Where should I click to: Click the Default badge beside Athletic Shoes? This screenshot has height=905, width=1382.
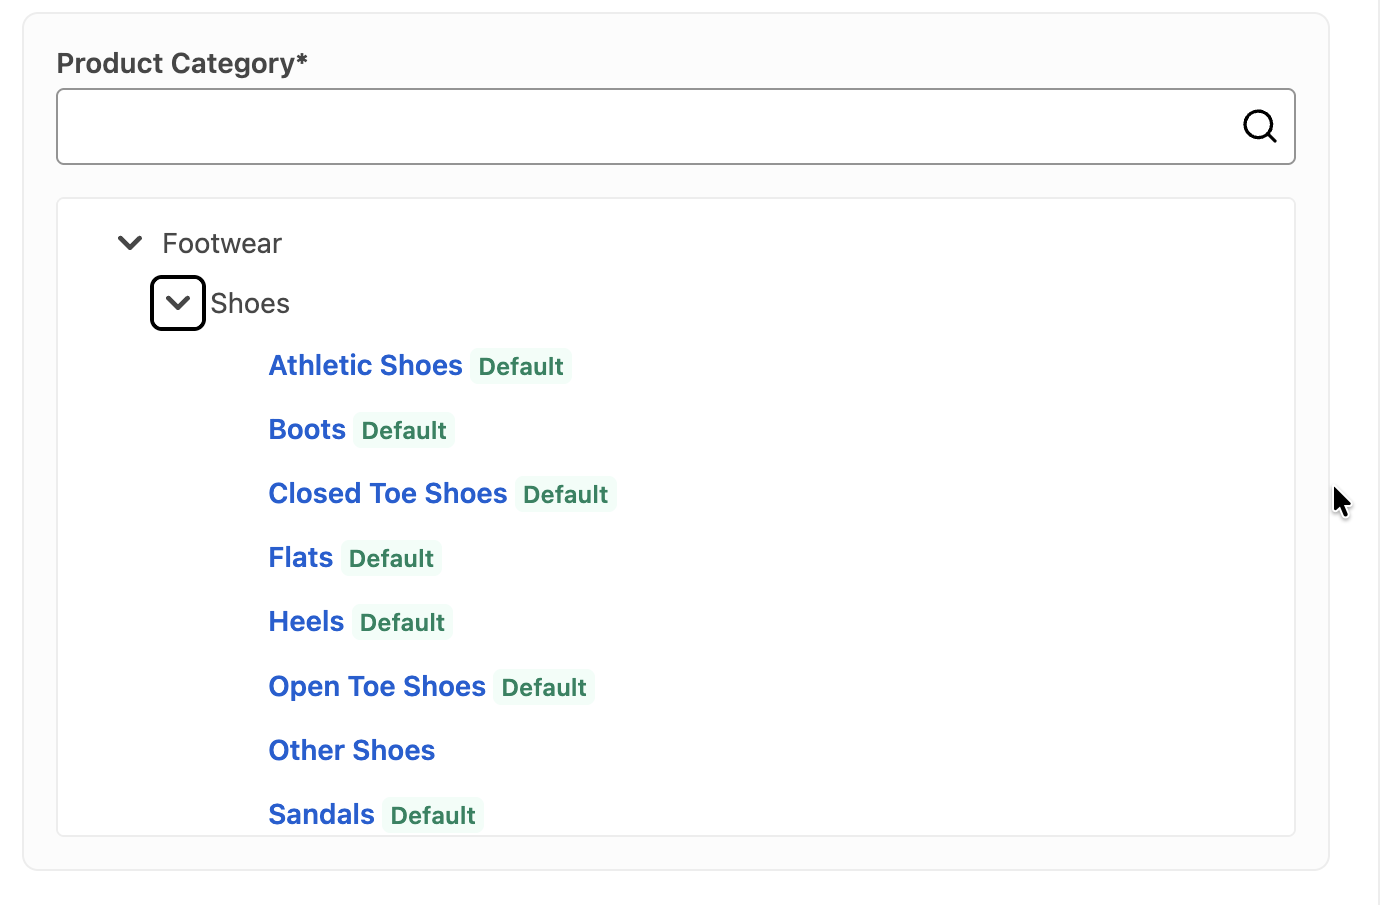[521, 366]
